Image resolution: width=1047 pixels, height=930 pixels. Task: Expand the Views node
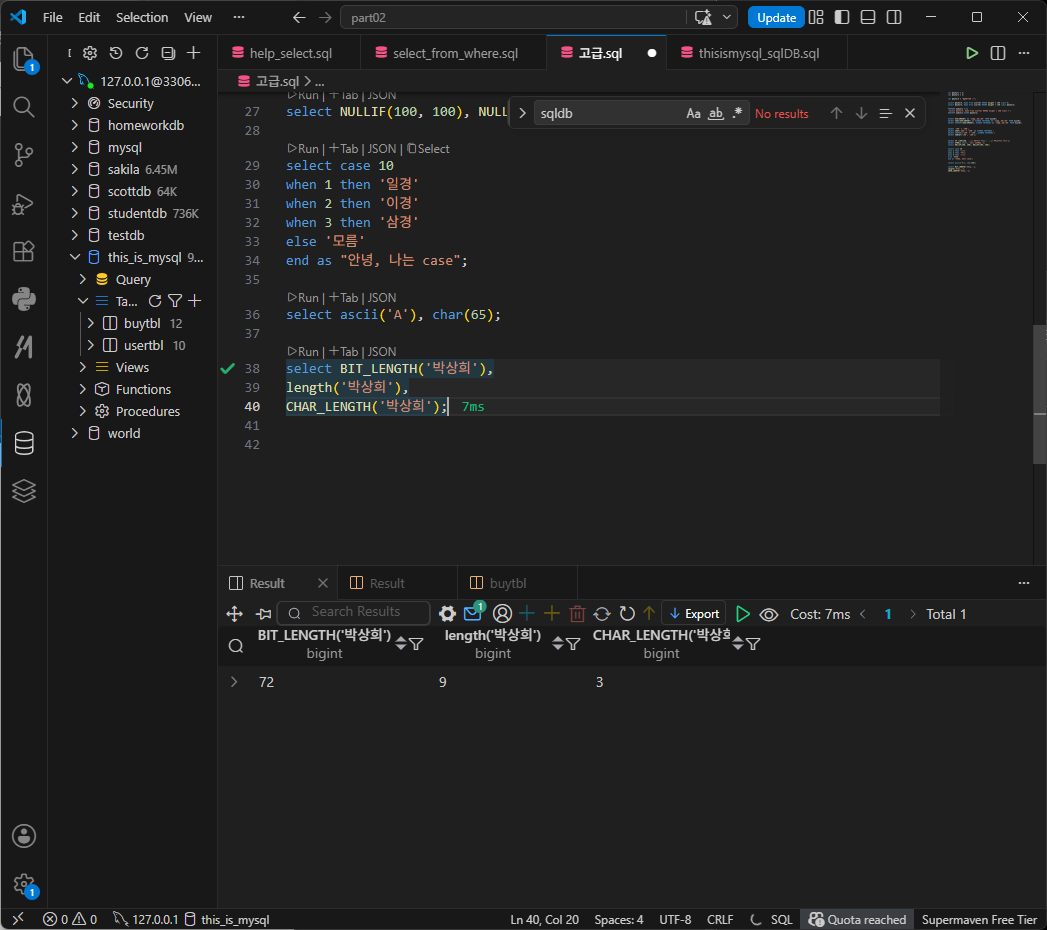pyautogui.click(x=83, y=367)
